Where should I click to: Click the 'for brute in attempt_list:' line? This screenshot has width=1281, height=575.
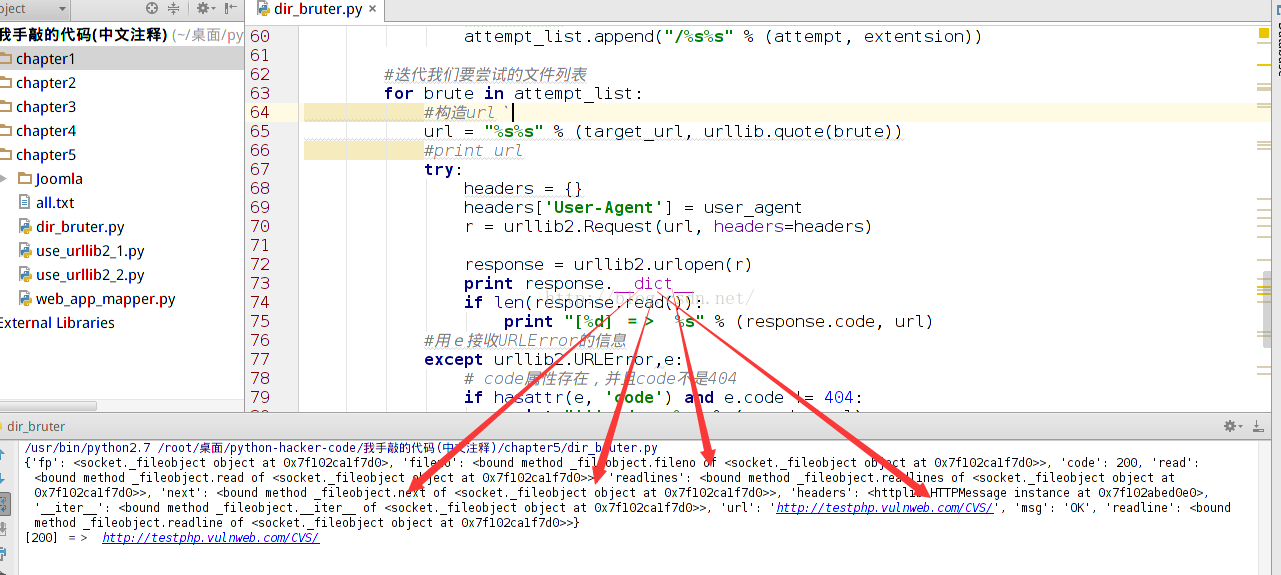[513, 93]
